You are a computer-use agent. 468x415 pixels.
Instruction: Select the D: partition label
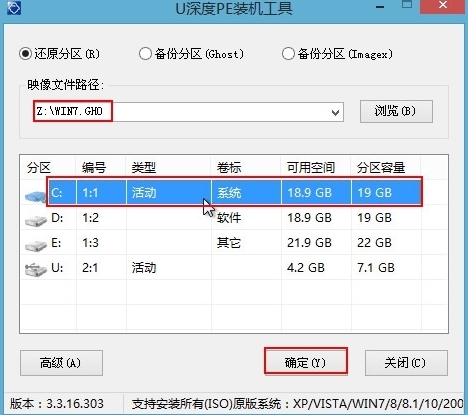(57, 218)
